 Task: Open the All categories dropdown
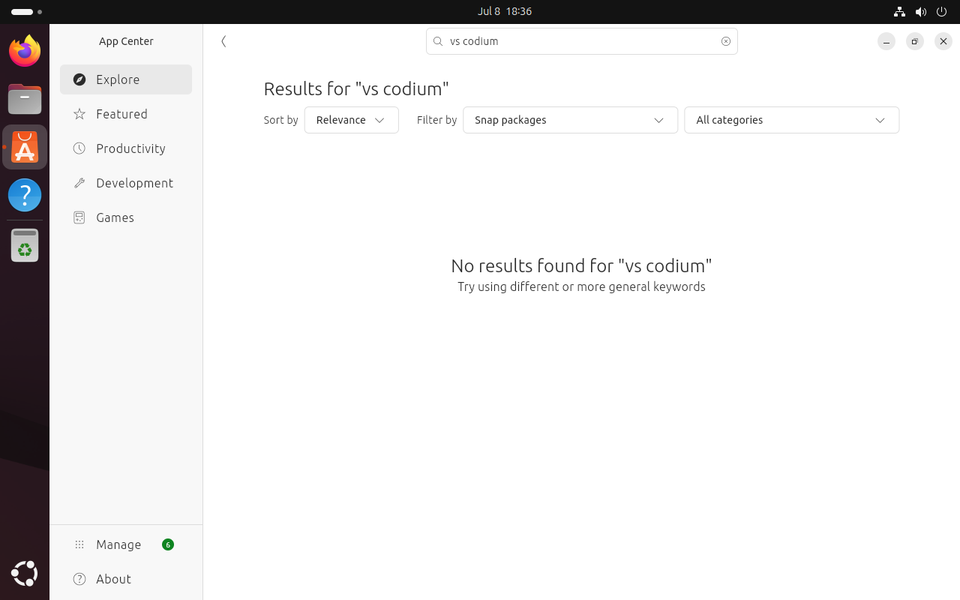792,120
